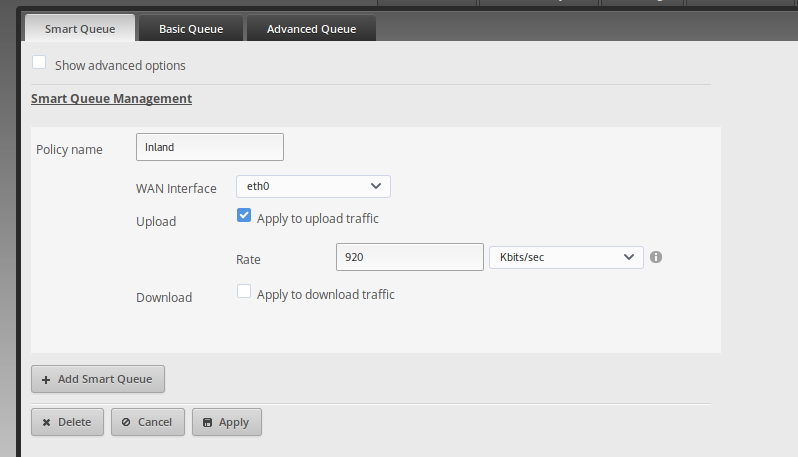
Task: Click the plus icon to add a smart queue
Action: (46, 380)
